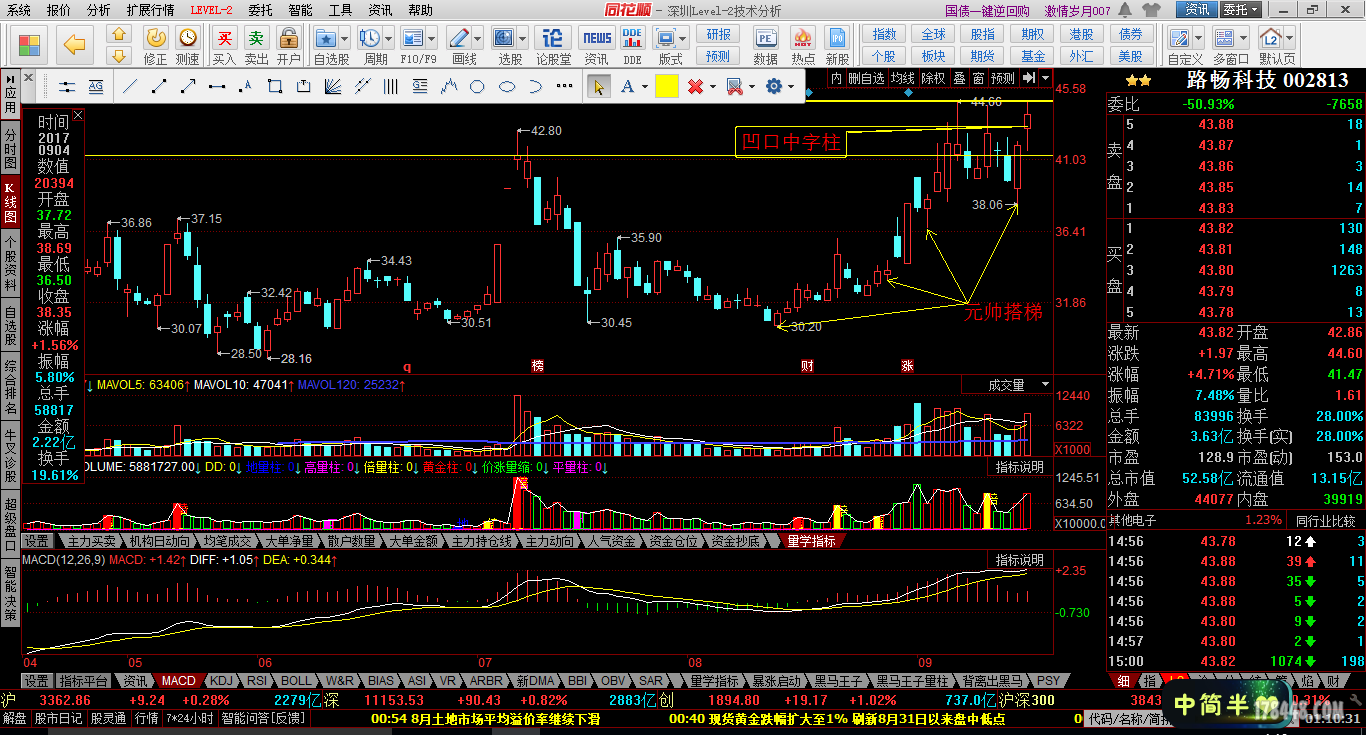This screenshot has width=1366, height=735.
Task: Open the 热点 hot topics icon
Action: pos(803,45)
